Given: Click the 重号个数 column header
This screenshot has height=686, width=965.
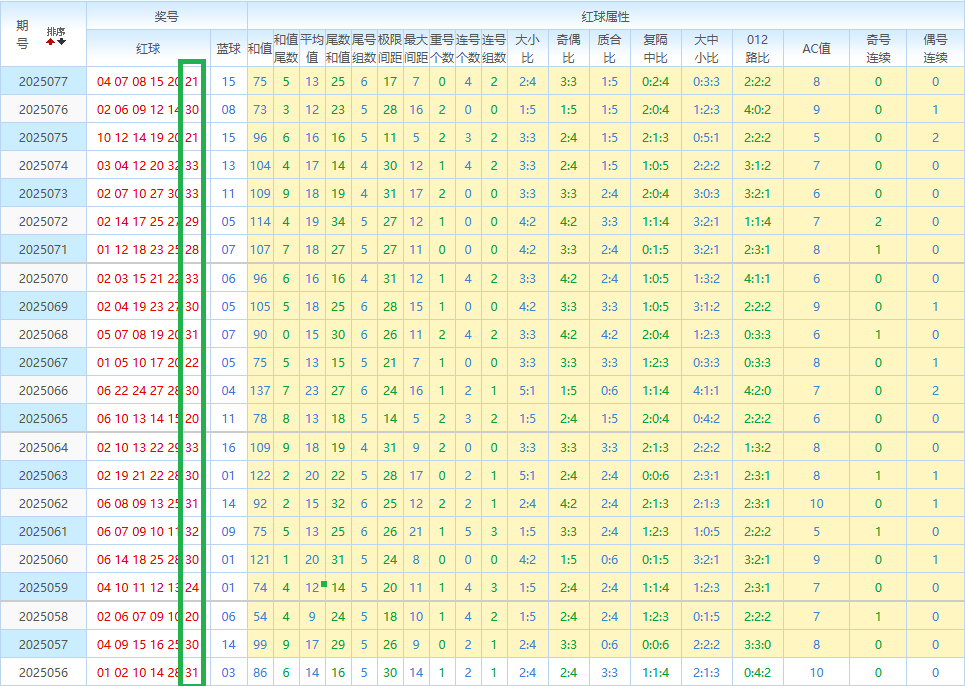Looking at the screenshot, I should click(x=442, y=49).
